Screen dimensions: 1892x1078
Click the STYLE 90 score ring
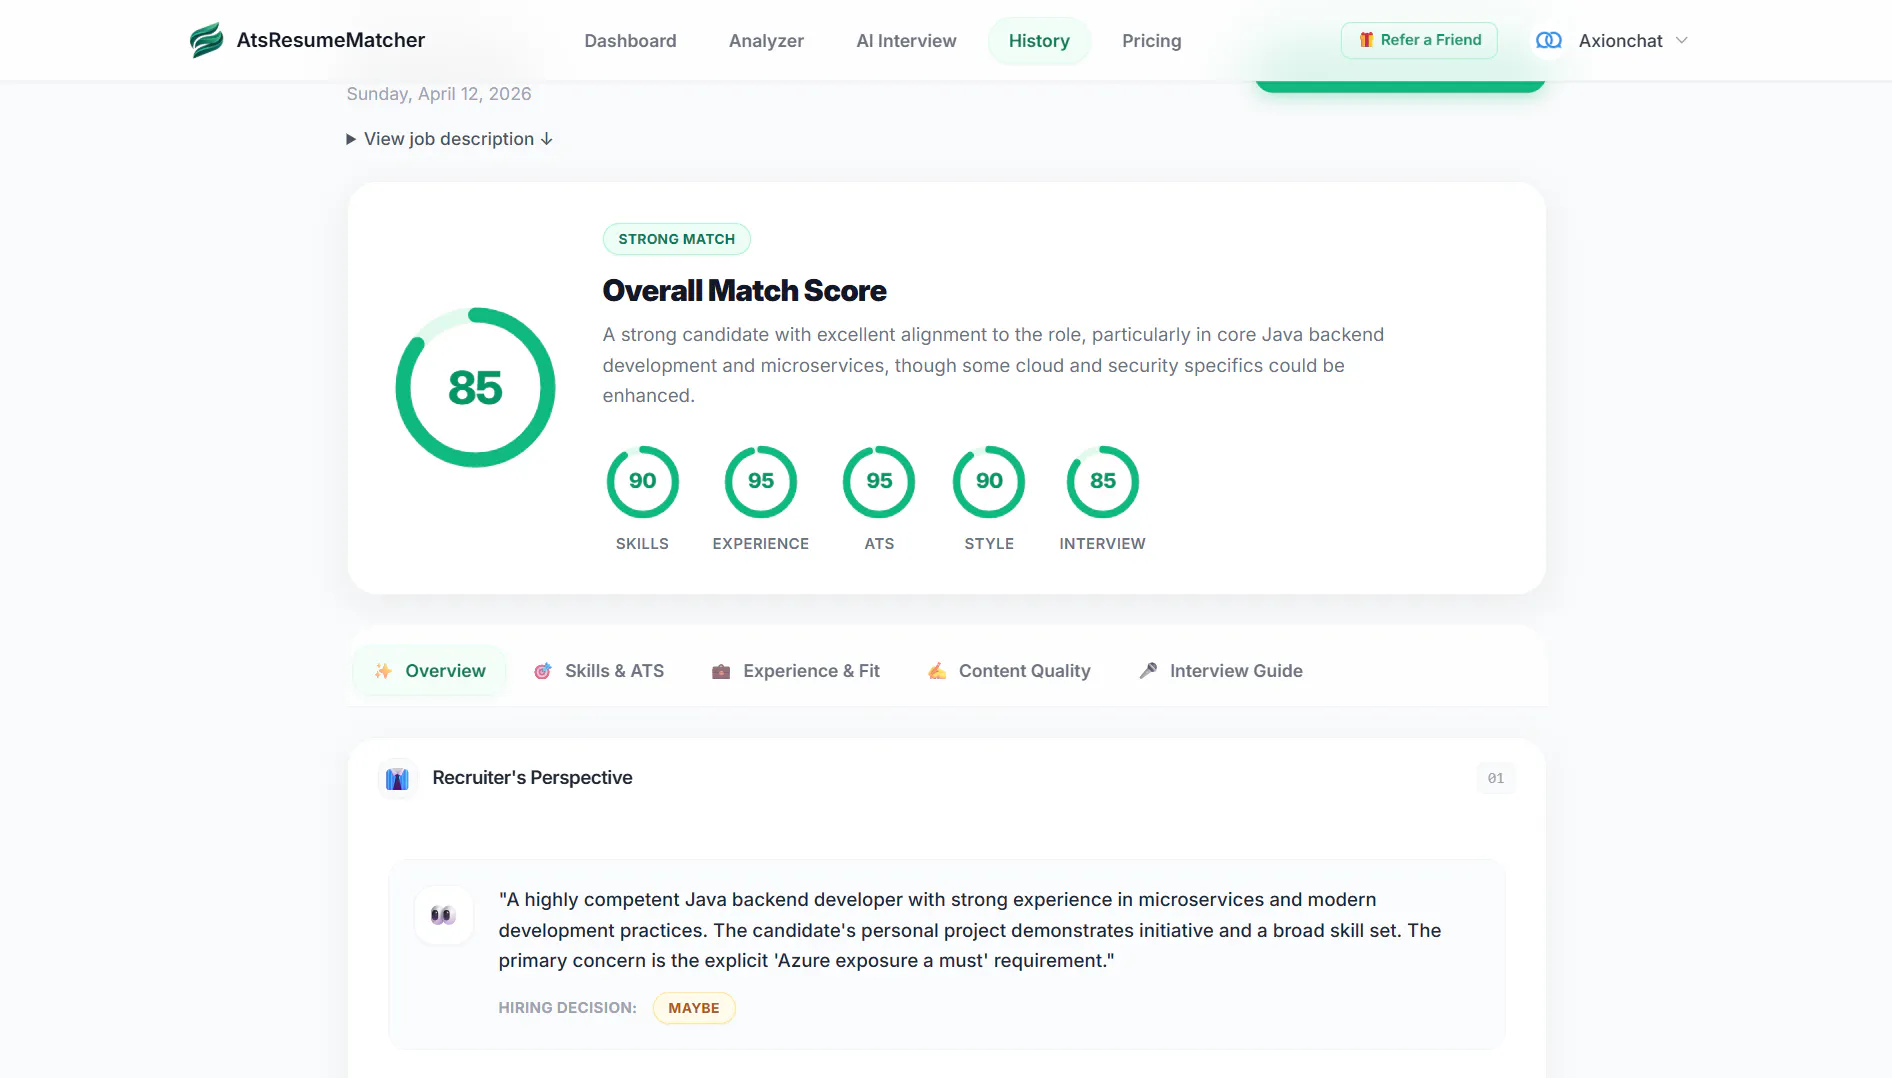click(x=989, y=482)
